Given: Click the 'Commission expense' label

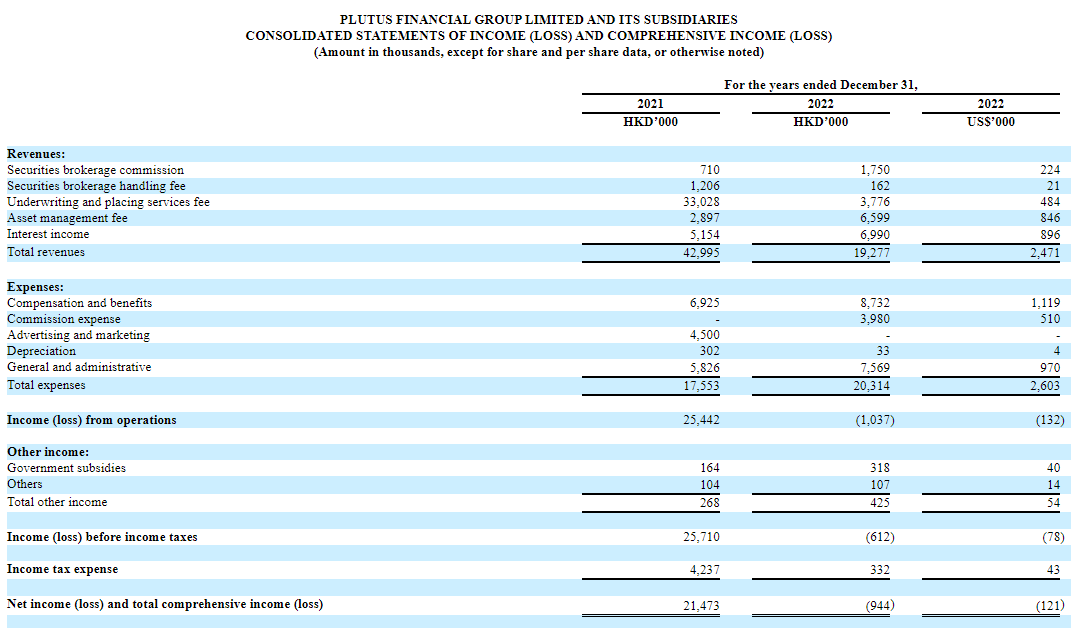Looking at the screenshot, I should pyautogui.click(x=64, y=319).
